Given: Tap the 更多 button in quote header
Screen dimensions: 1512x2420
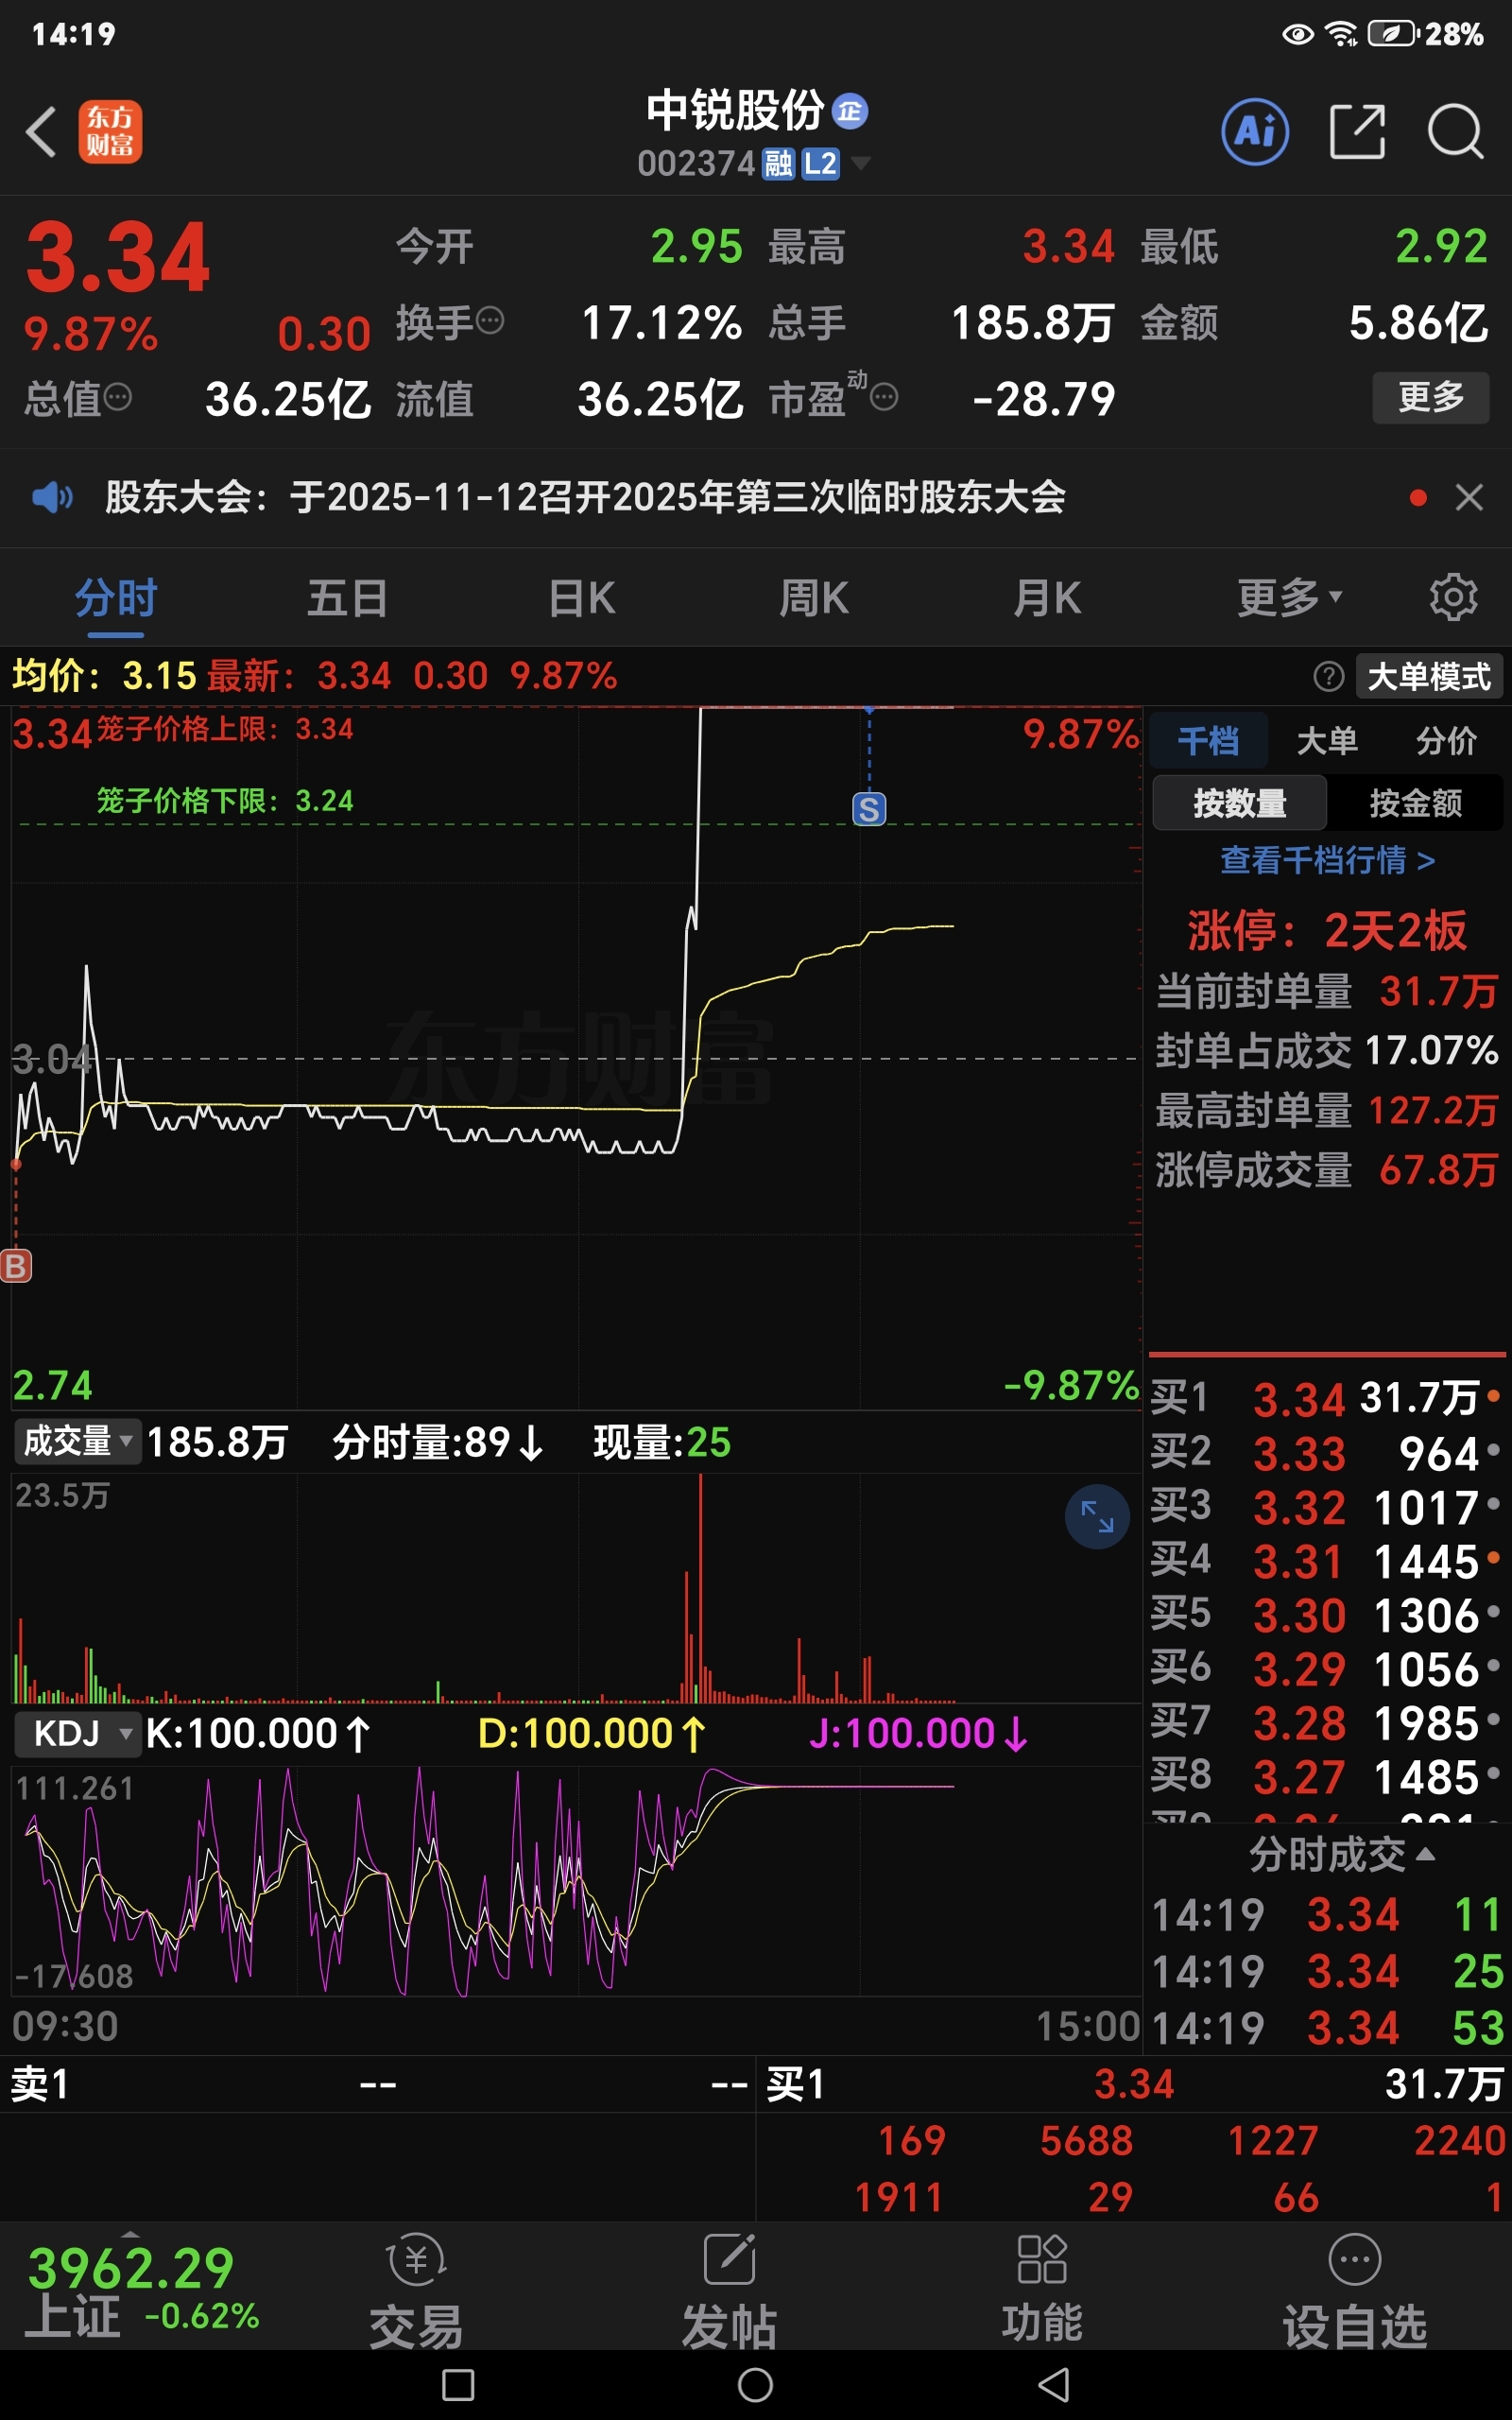Looking at the screenshot, I should coord(1431,398).
